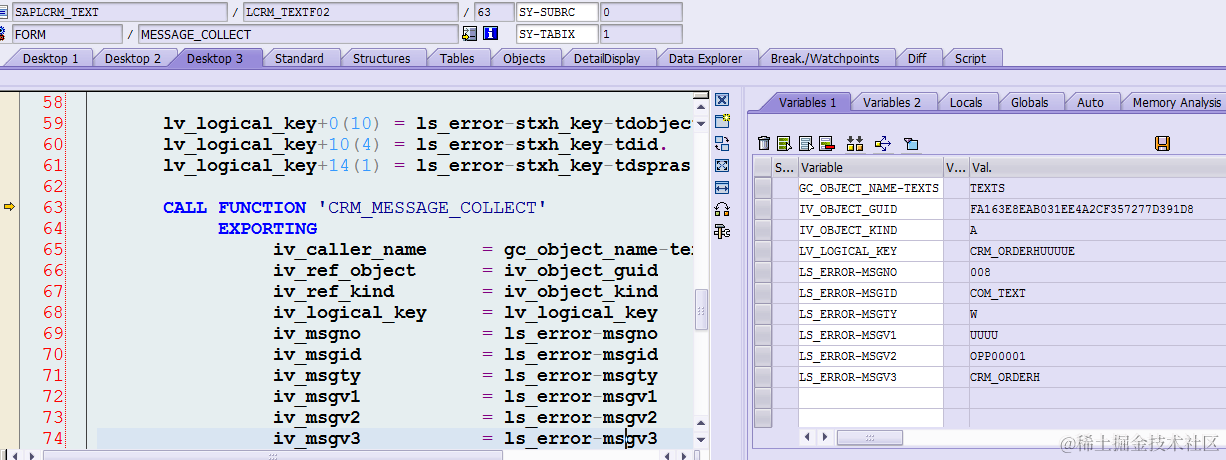
Task: Click the orange floppy disk save icon
Action: click(1162, 144)
